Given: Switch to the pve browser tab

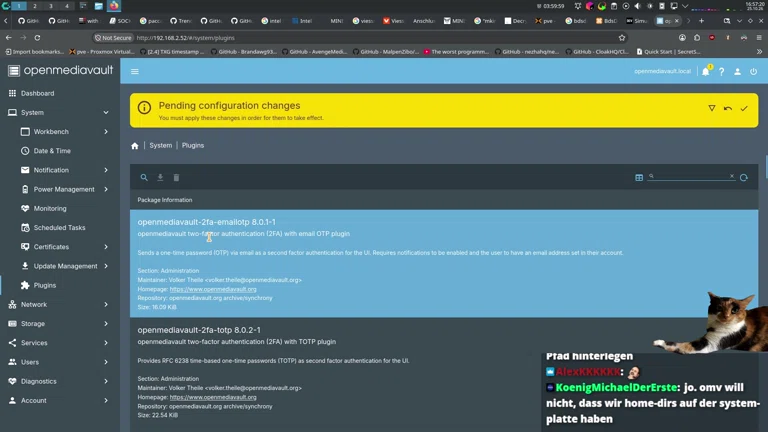Looking at the screenshot, I should [x=545, y=21].
